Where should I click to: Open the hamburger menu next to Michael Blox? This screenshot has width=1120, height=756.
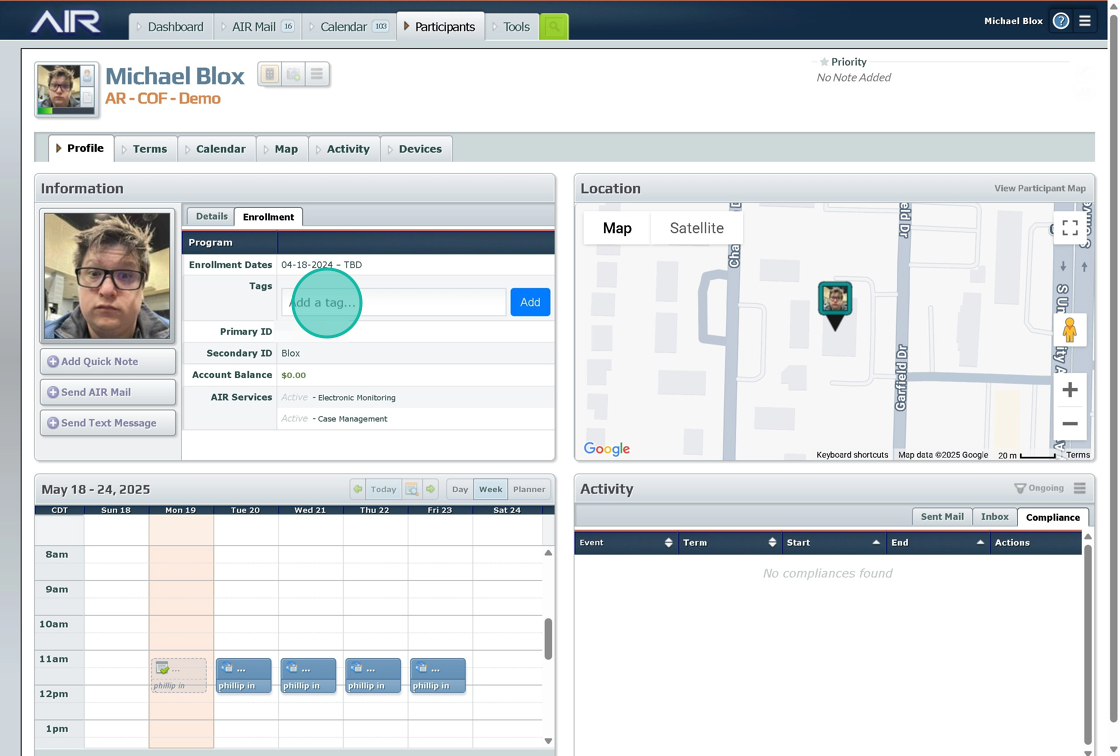tap(1085, 21)
